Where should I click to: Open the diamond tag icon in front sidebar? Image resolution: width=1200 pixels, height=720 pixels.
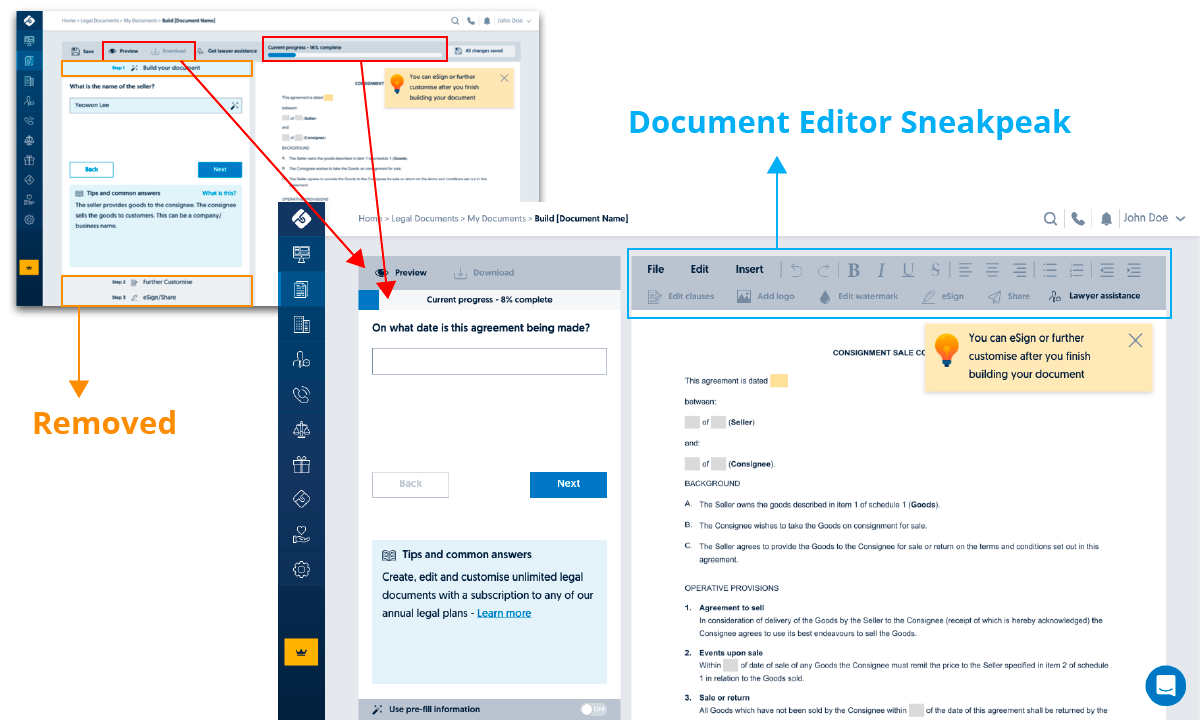[x=301, y=499]
